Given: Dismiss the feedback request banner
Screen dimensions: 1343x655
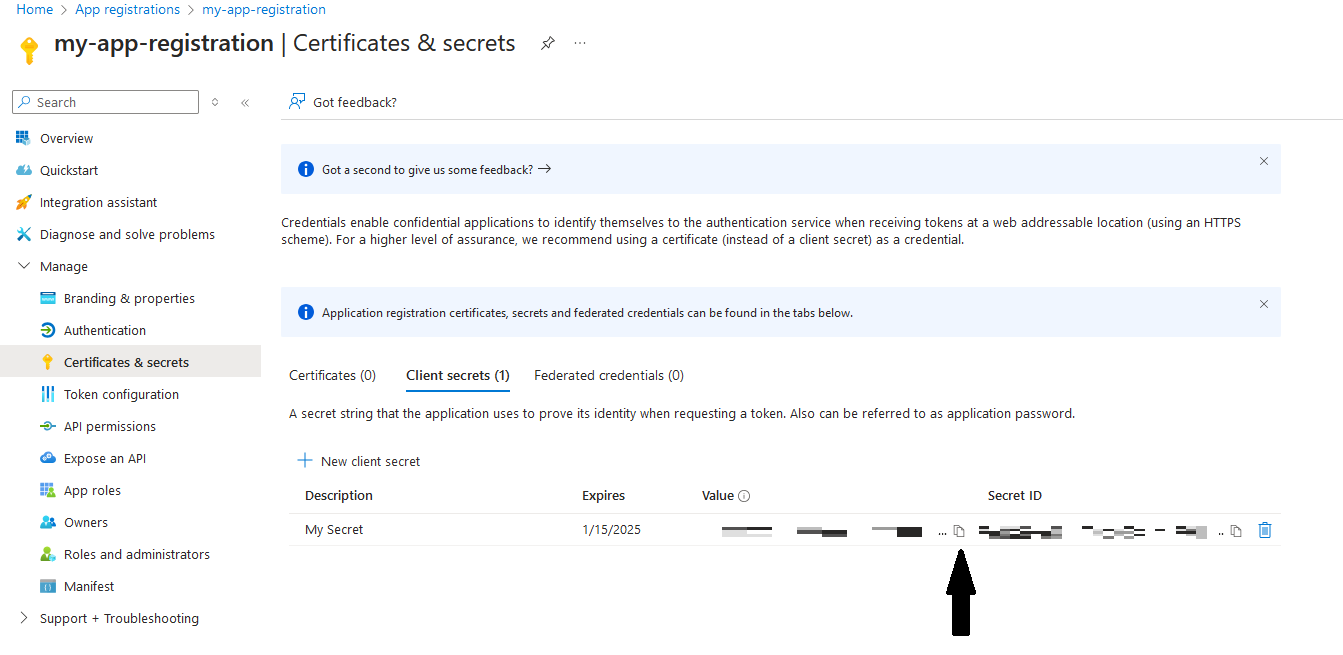Looking at the screenshot, I should click(1264, 161).
